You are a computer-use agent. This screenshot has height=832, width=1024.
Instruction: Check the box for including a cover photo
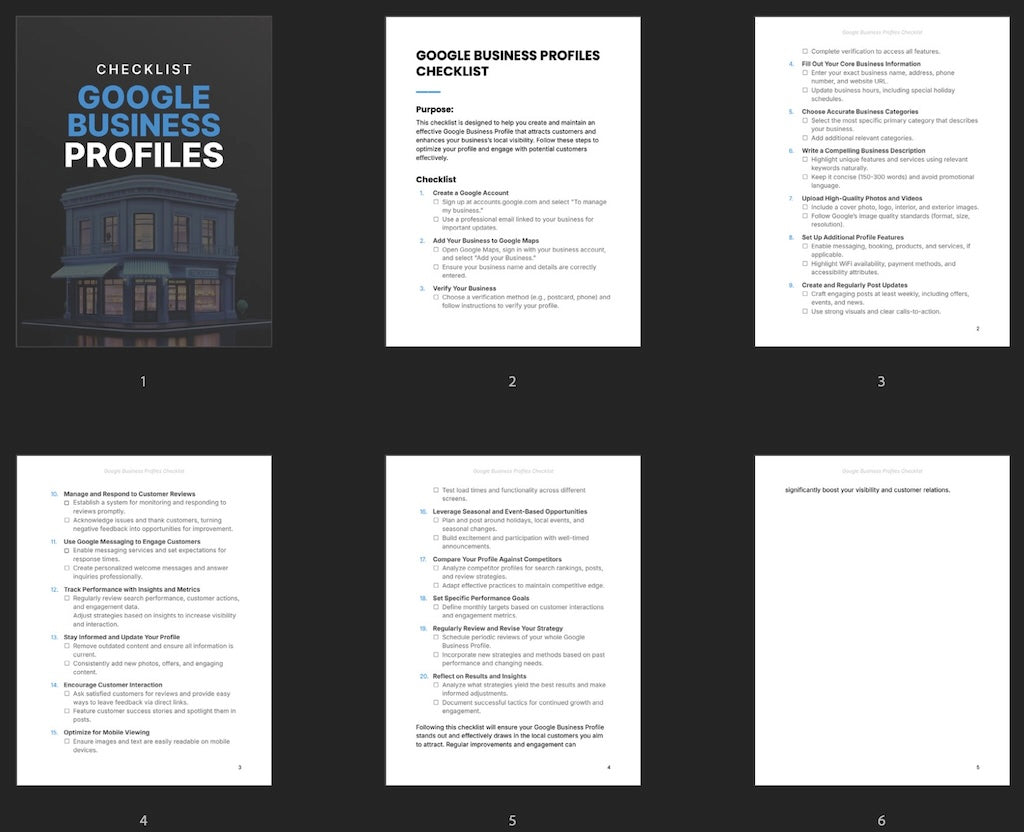pyautogui.click(x=804, y=207)
